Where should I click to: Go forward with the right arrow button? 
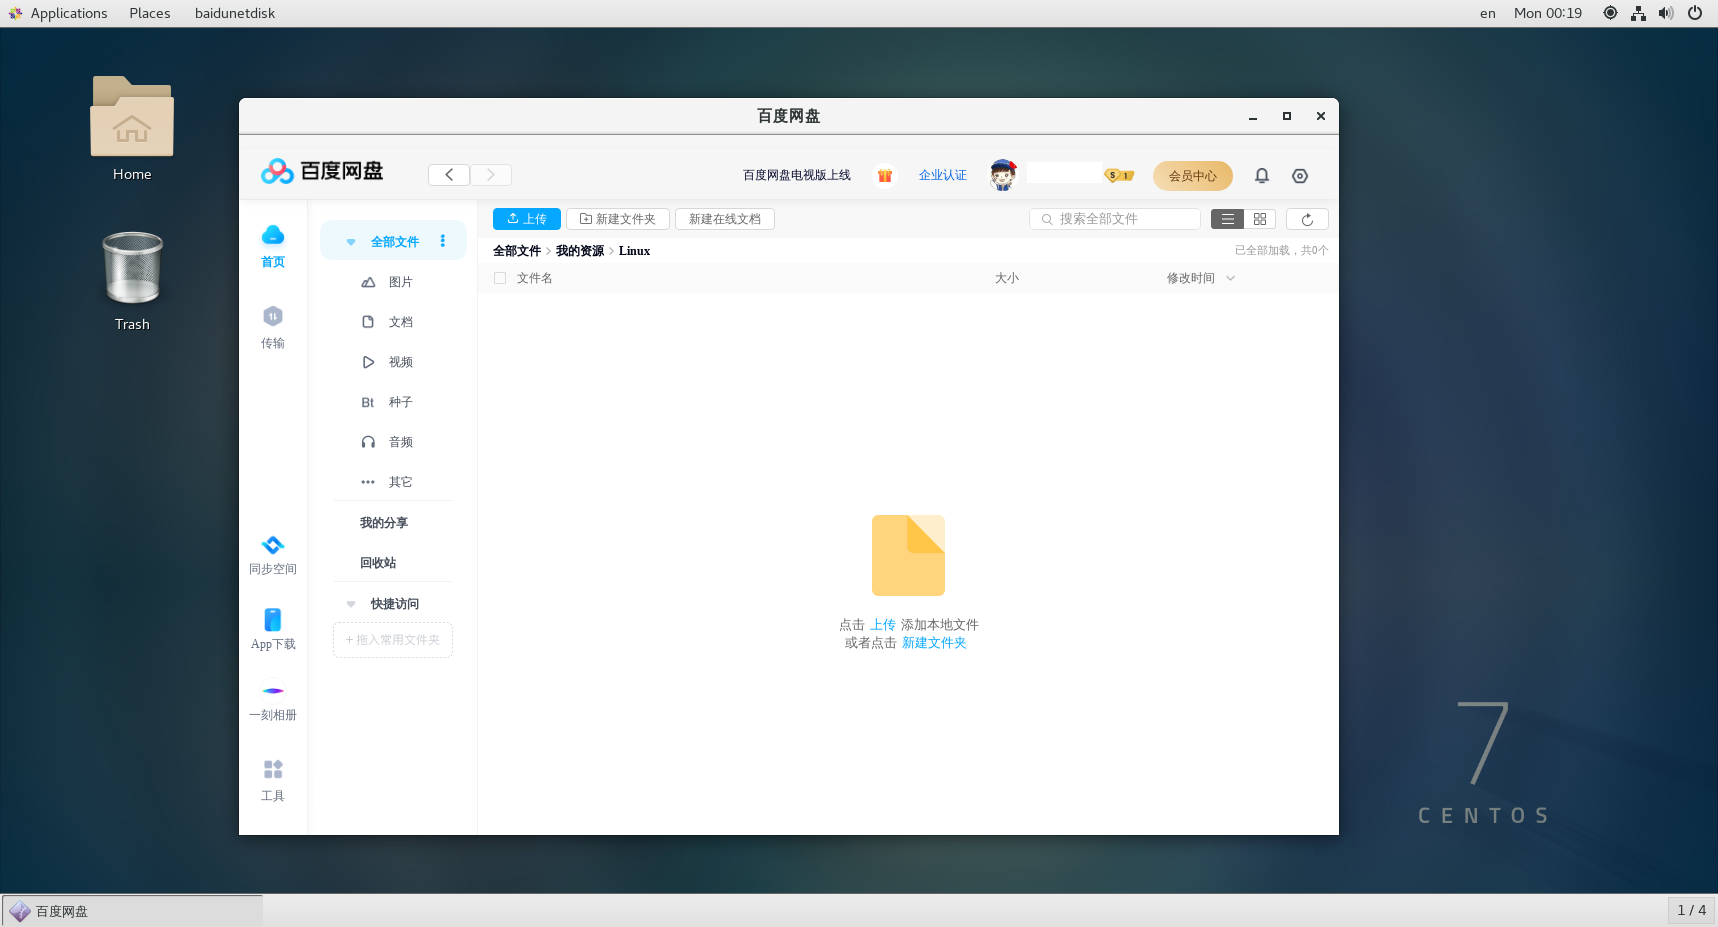[491, 175]
